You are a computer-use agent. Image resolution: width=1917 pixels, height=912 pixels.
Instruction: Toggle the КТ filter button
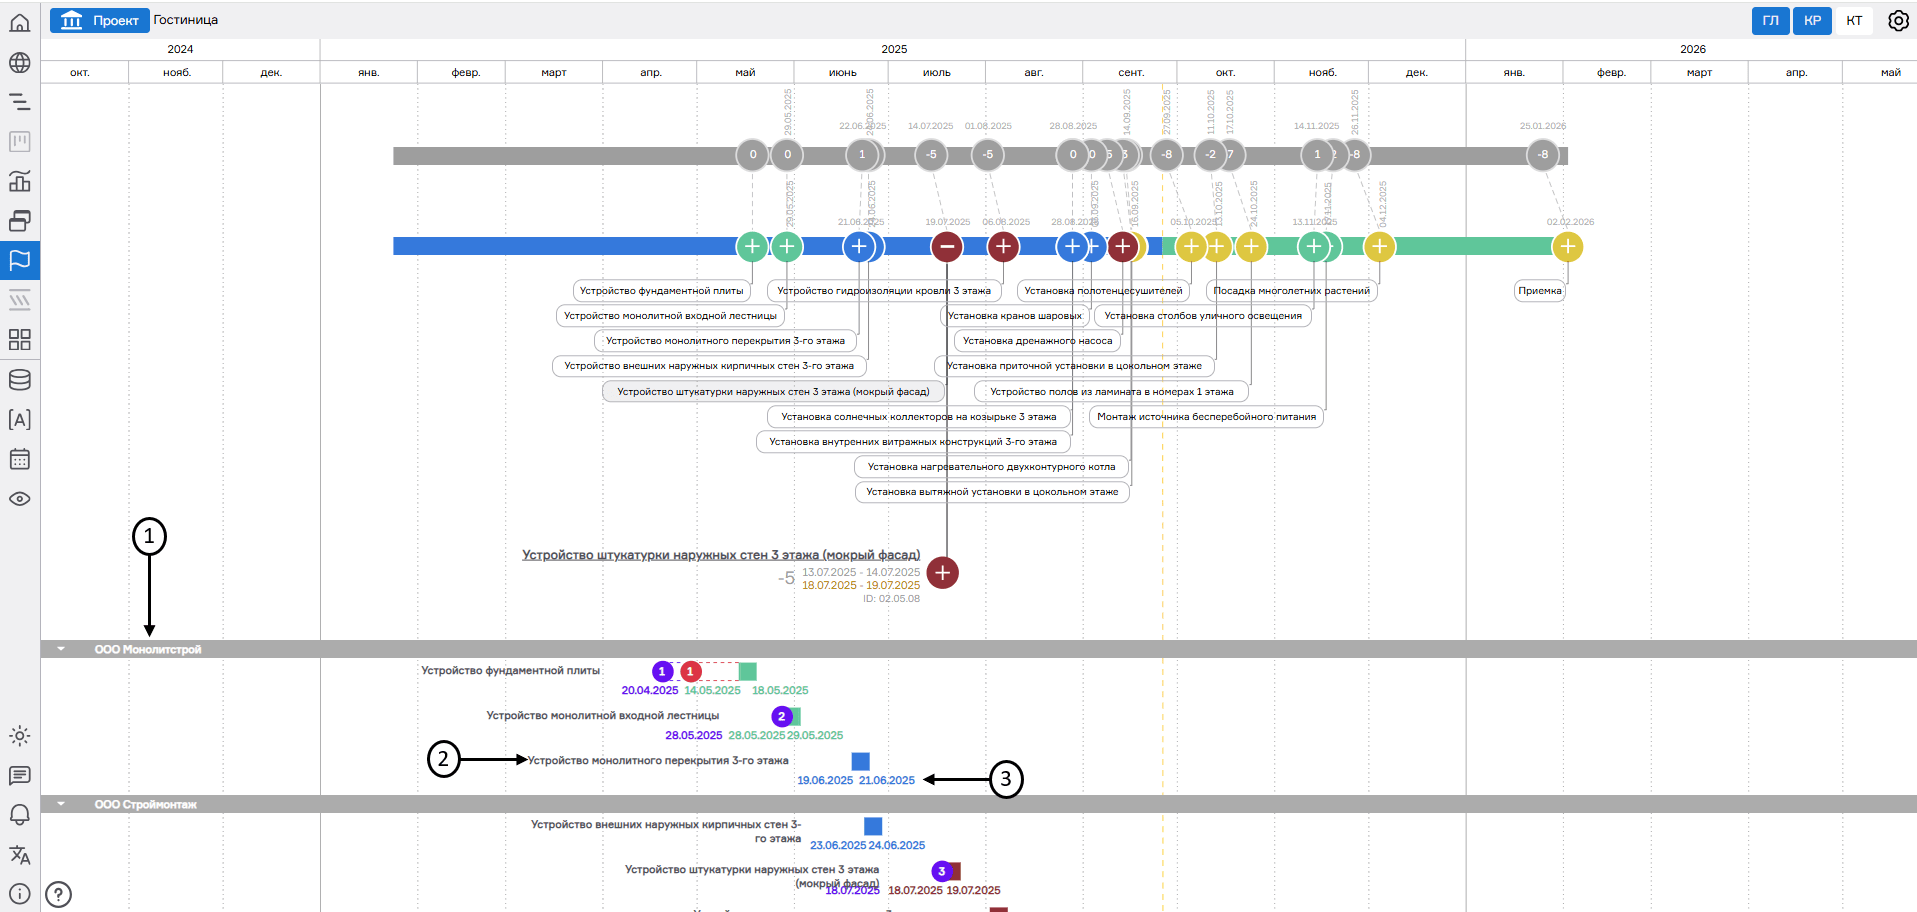pos(1854,21)
